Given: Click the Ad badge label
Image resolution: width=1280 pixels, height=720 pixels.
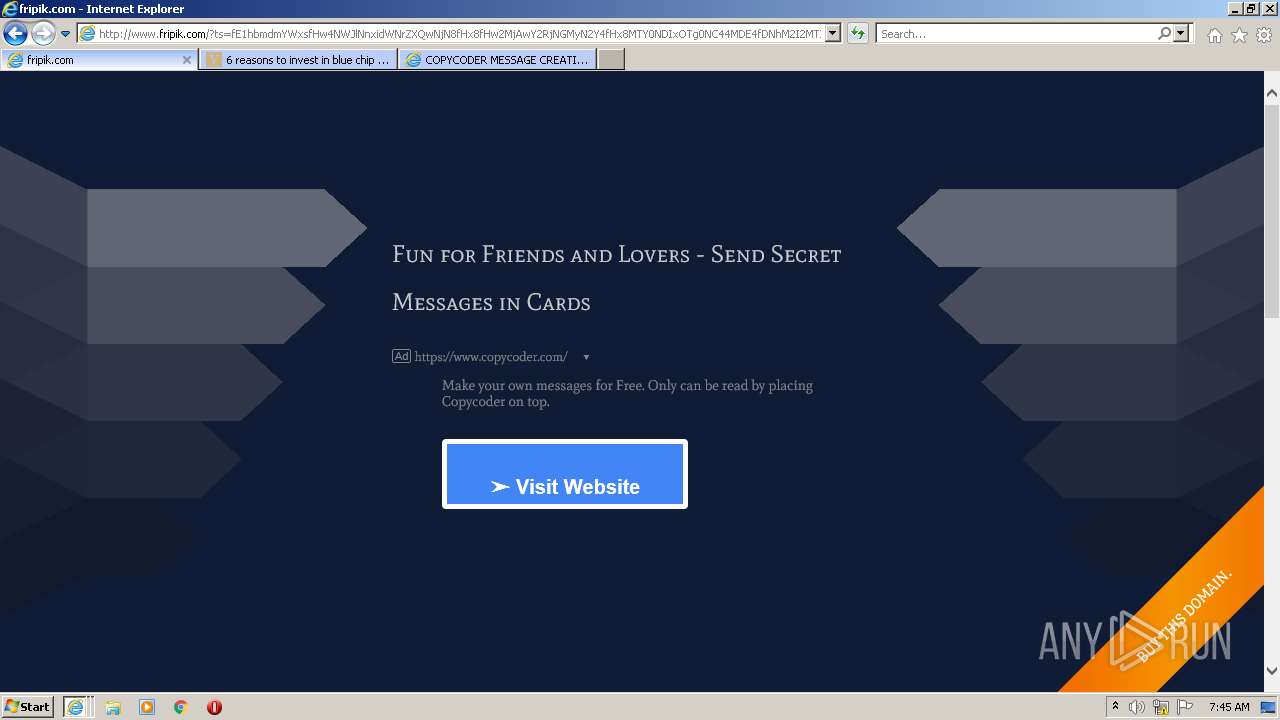Looking at the screenshot, I should click(401, 356).
